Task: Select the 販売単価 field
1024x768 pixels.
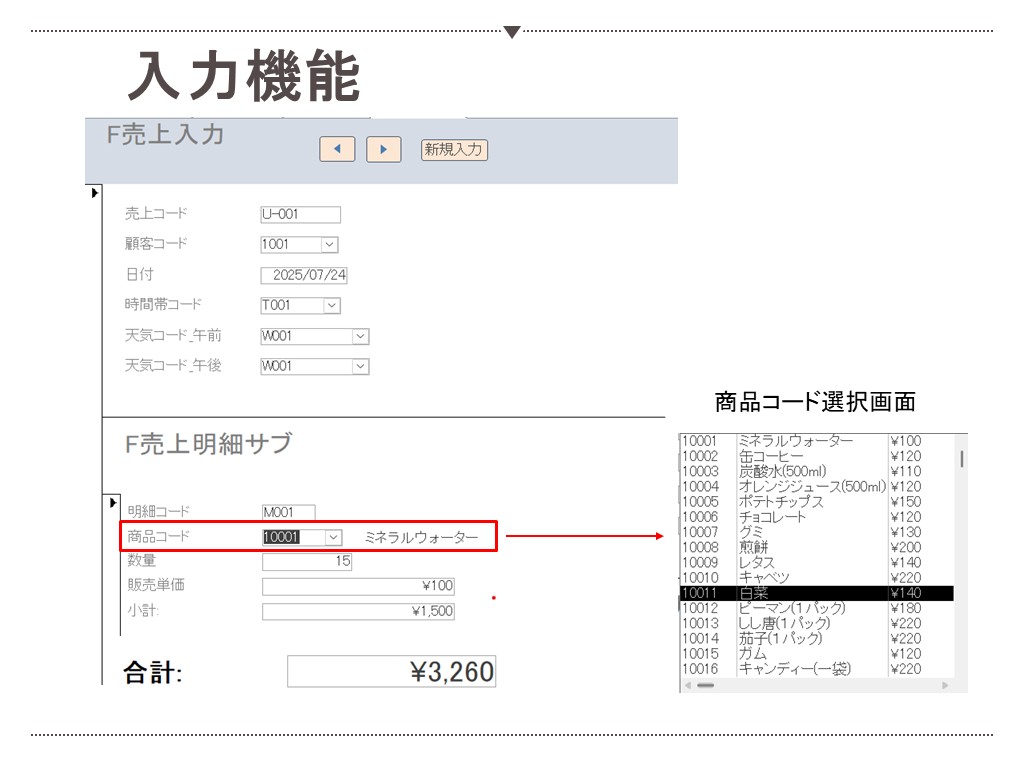Action: [358, 586]
